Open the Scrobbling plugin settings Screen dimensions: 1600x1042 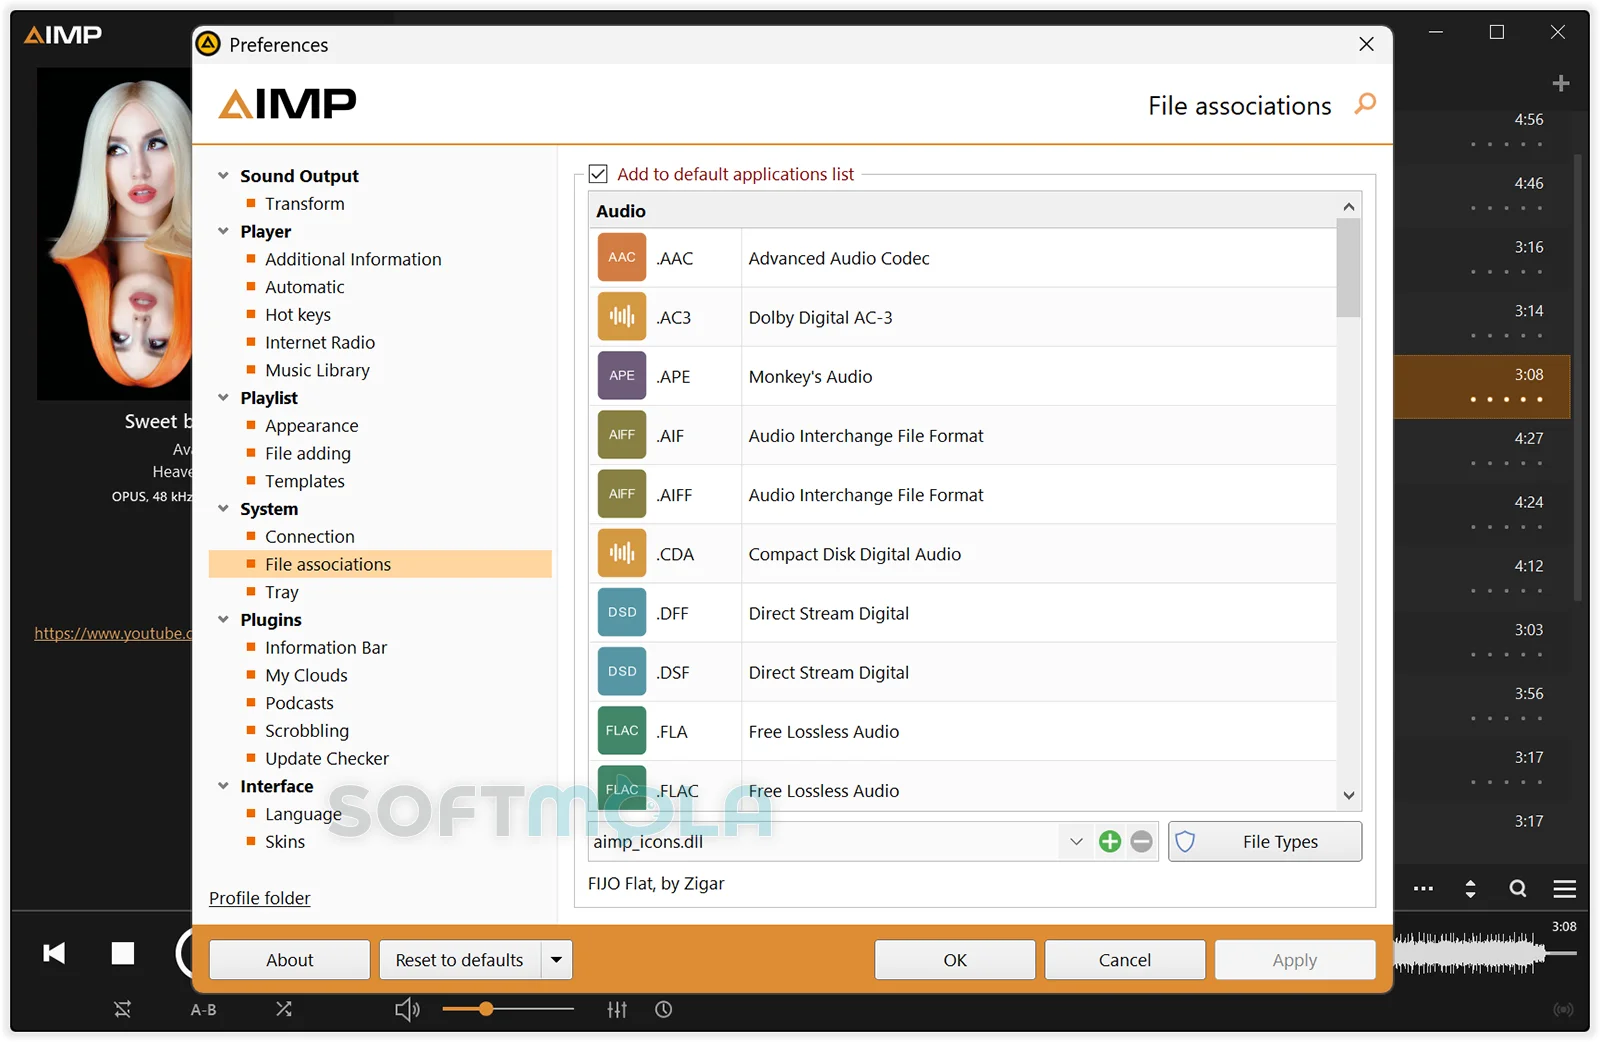tap(307, 731)
